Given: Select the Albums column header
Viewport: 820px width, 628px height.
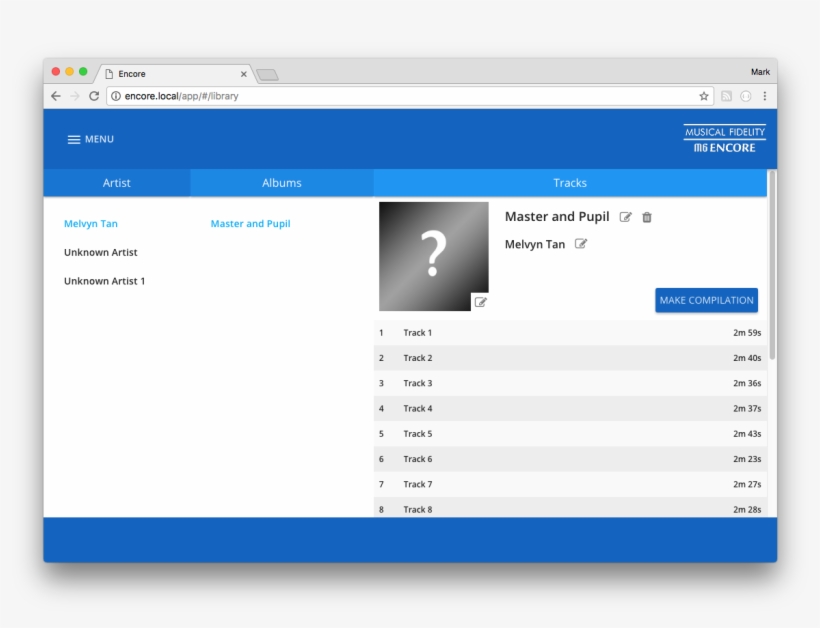Looking at the screenshot, I should click(x=282, y=183).
